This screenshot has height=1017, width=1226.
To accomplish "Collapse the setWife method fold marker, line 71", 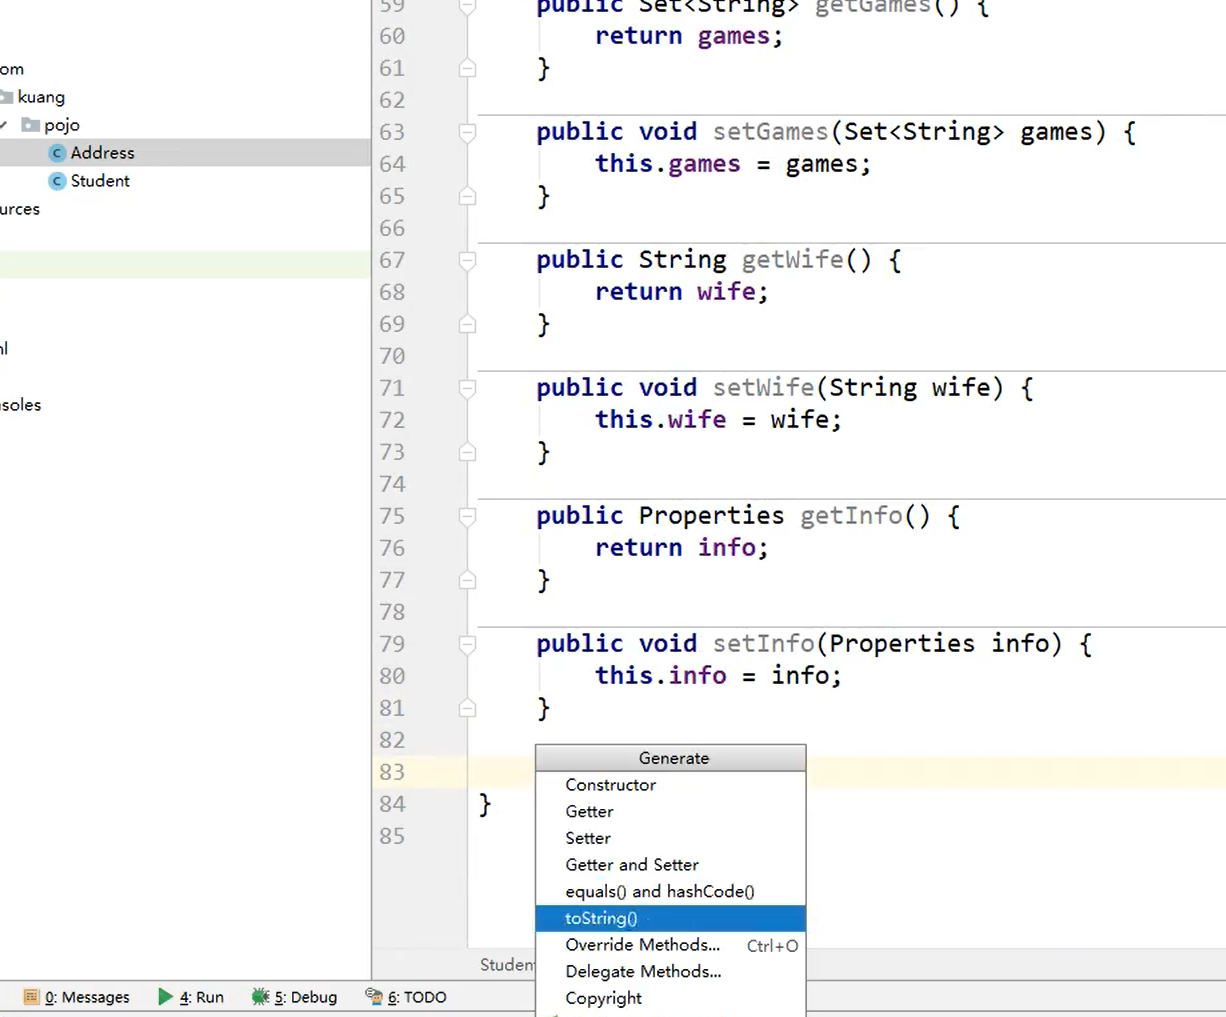I will click(467, 388).
